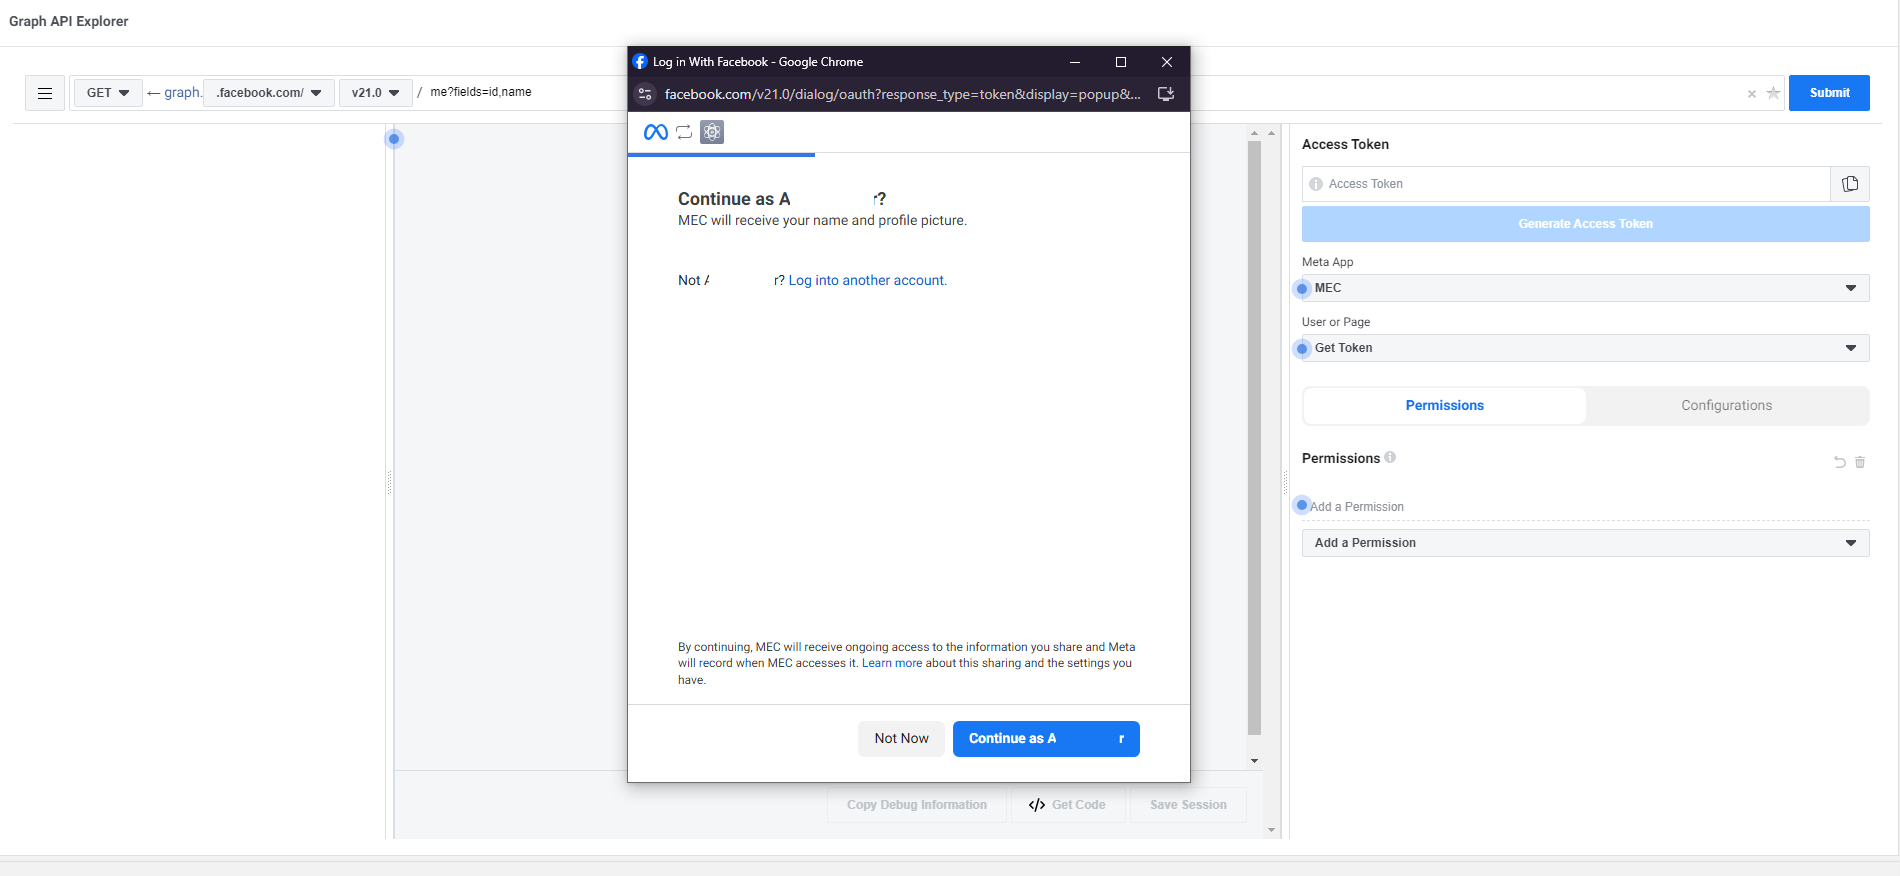1900x876 pixels.
Task: Click the atom icon in the popup toolbar
Action: (x=712, y=132)
